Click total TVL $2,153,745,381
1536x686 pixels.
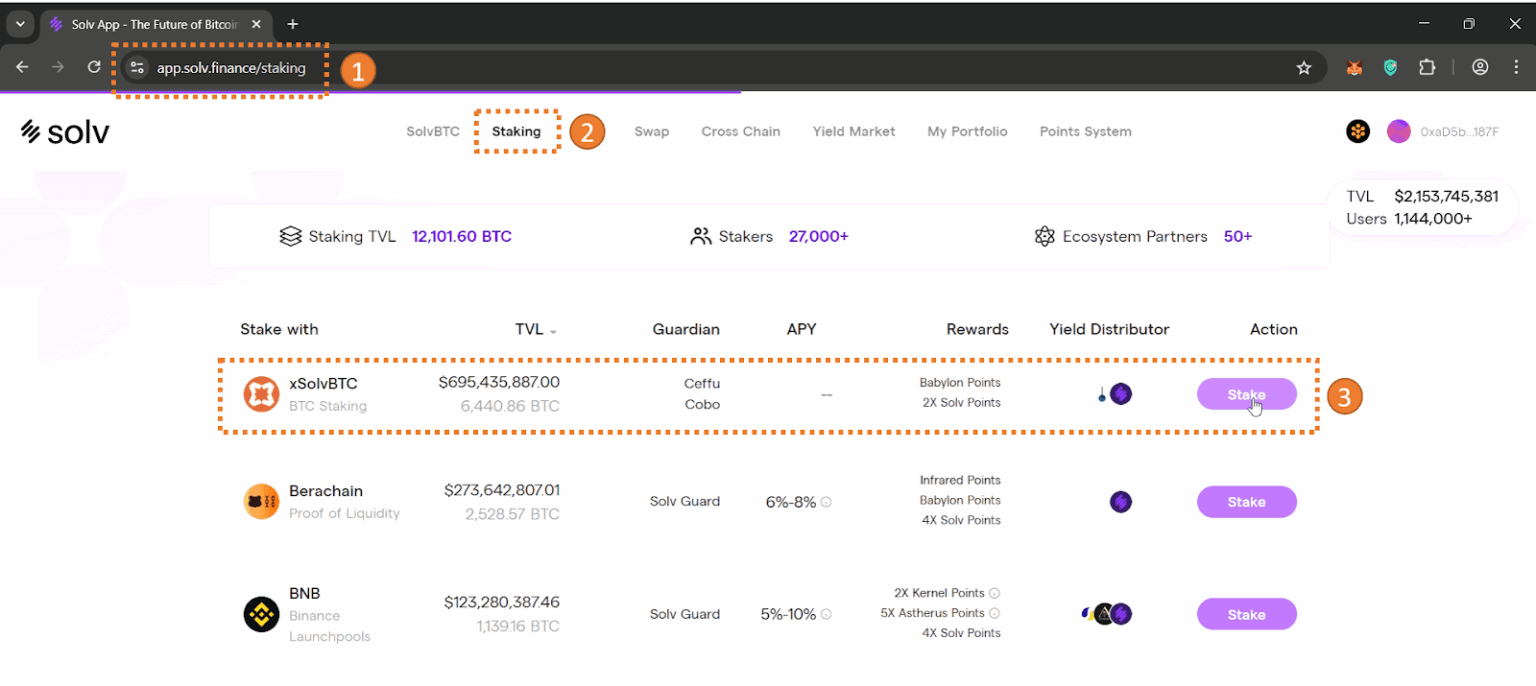point(1446,197)
